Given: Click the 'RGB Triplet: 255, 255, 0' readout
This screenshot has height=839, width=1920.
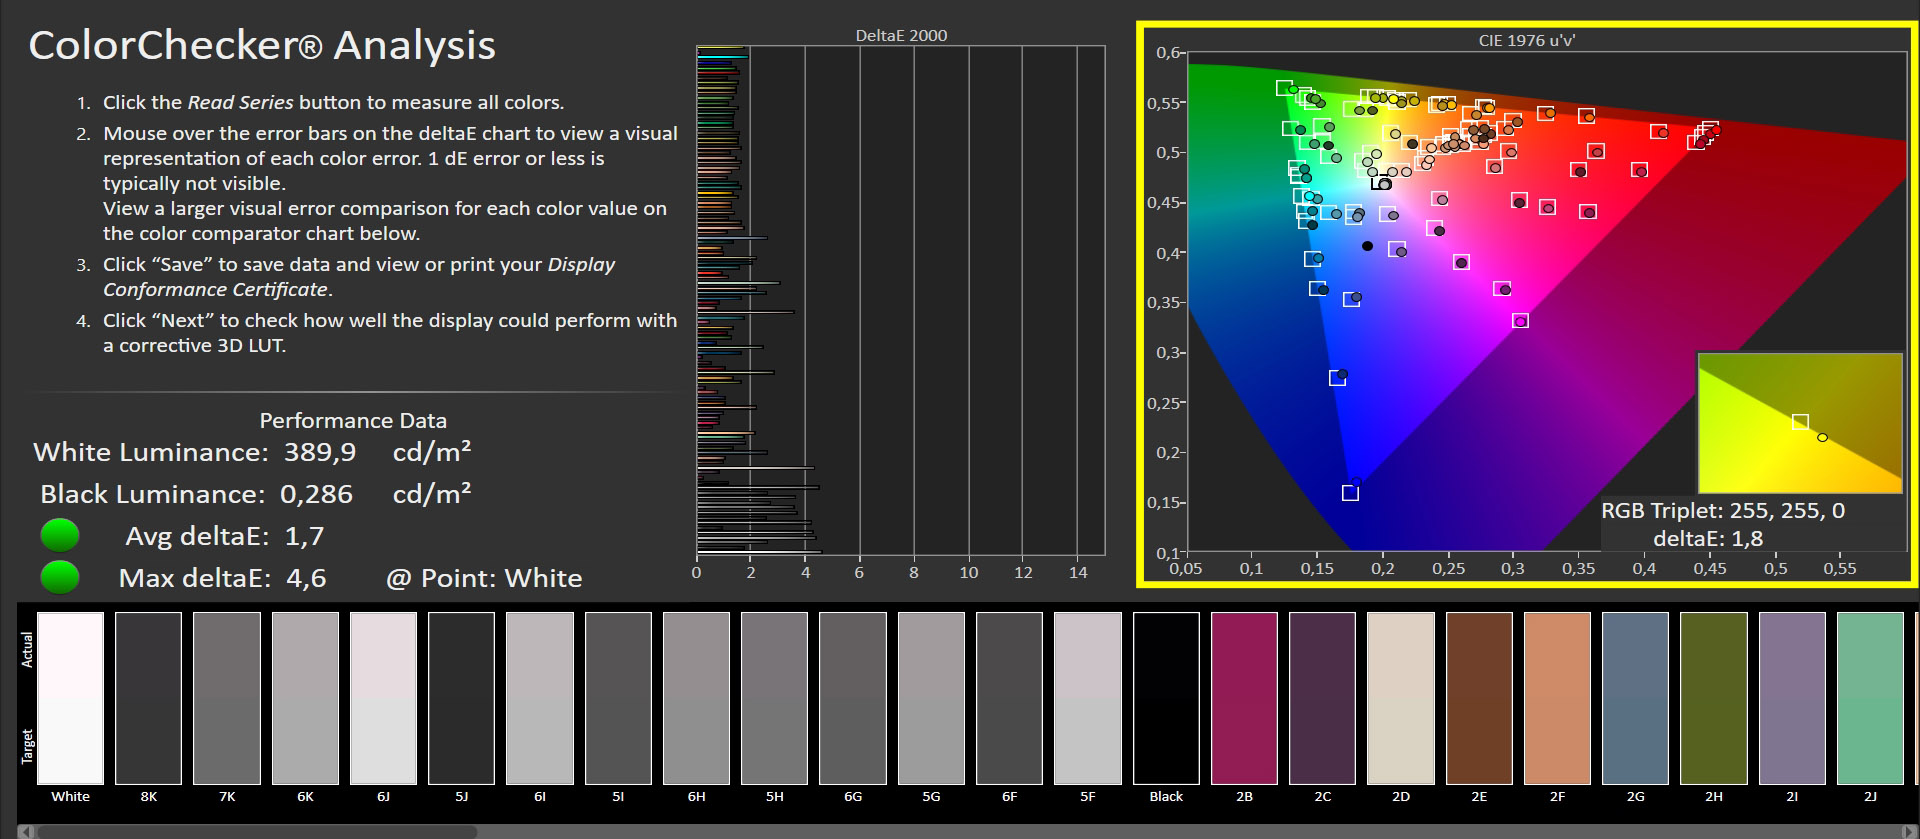Looking at the screenshot, I should [x=1723, y=510].
